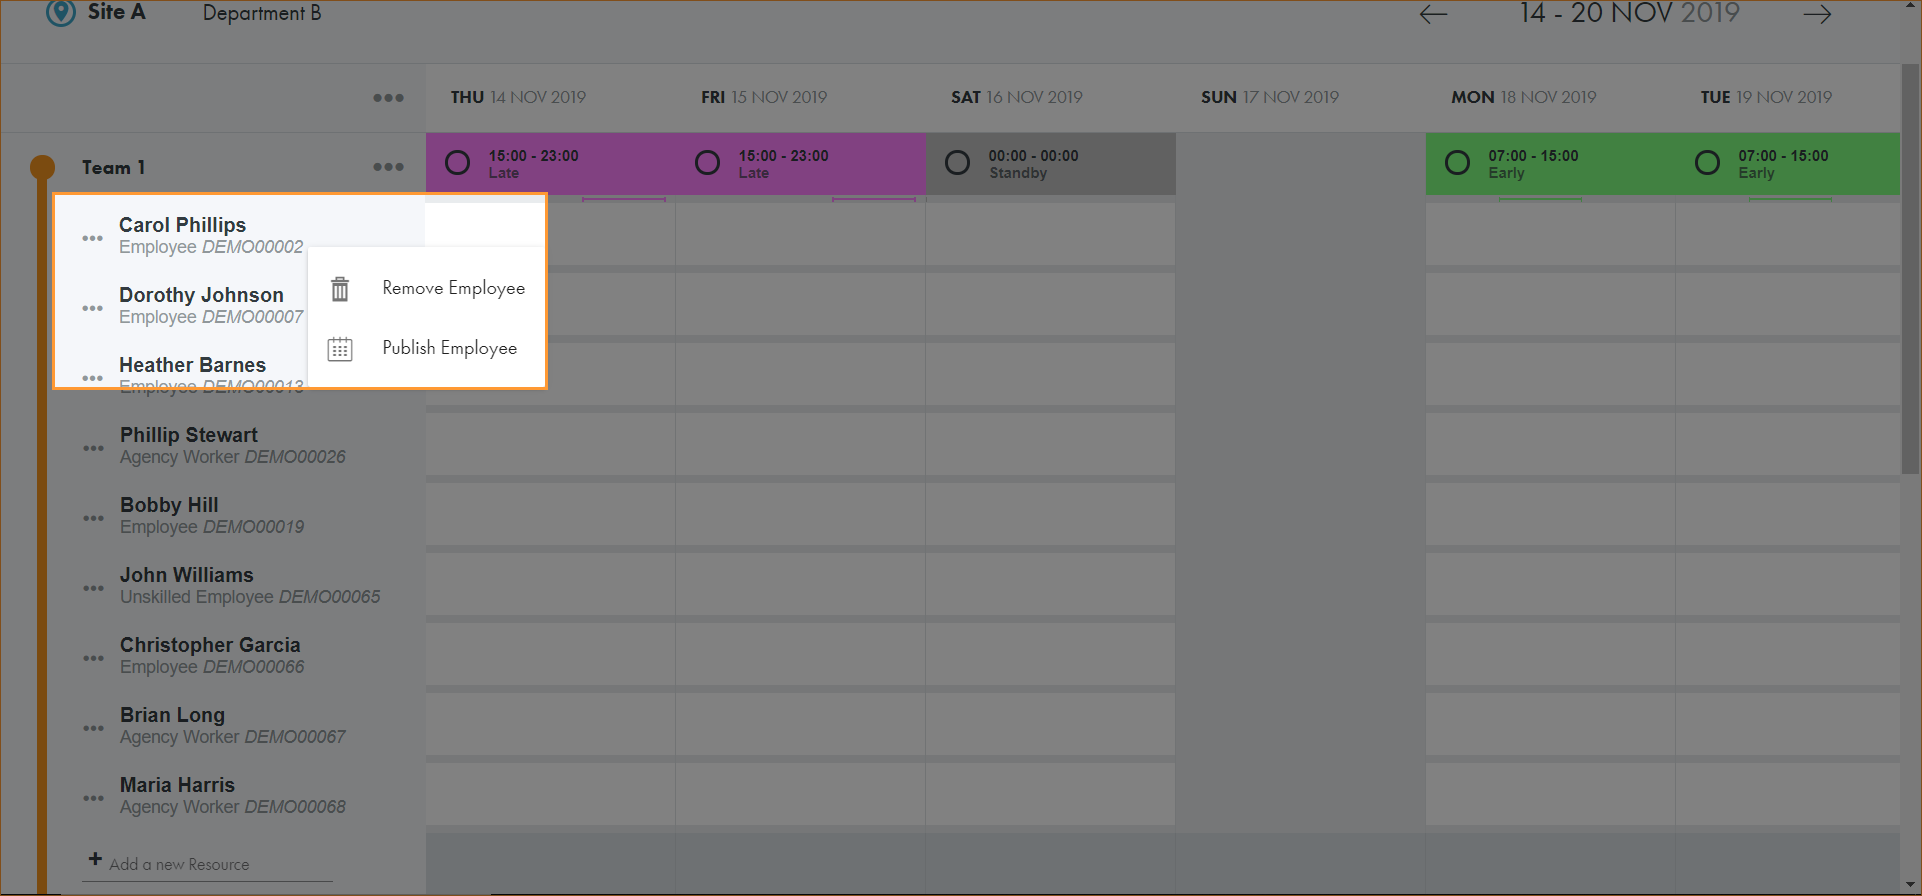
Task: Choose Publish Employee from context menu
Action: tap(449, 348)
